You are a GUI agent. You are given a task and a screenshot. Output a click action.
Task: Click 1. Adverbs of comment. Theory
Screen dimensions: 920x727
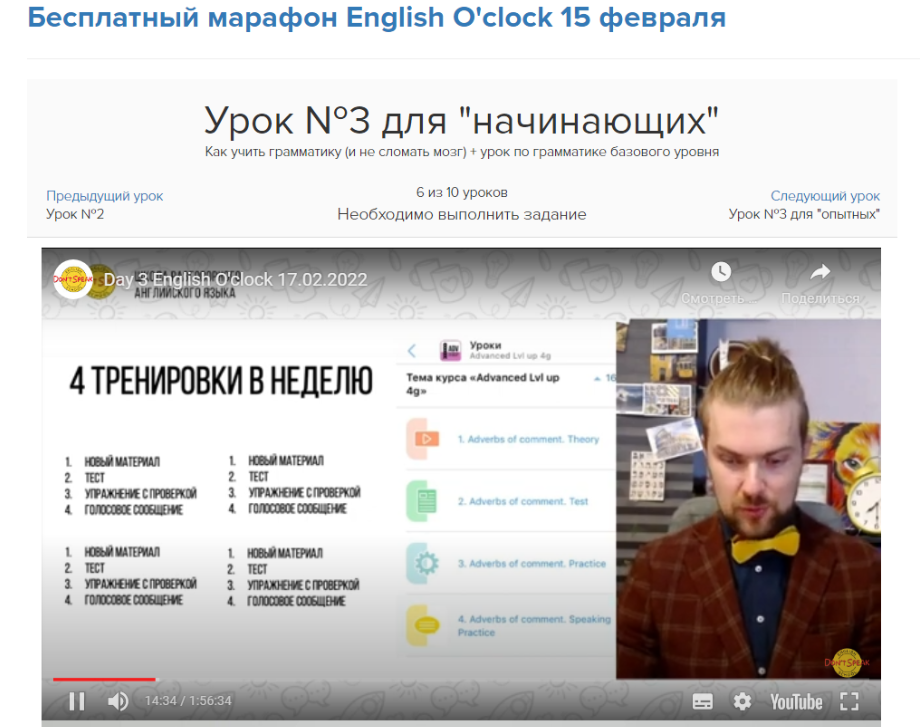[x=528, y=439]
